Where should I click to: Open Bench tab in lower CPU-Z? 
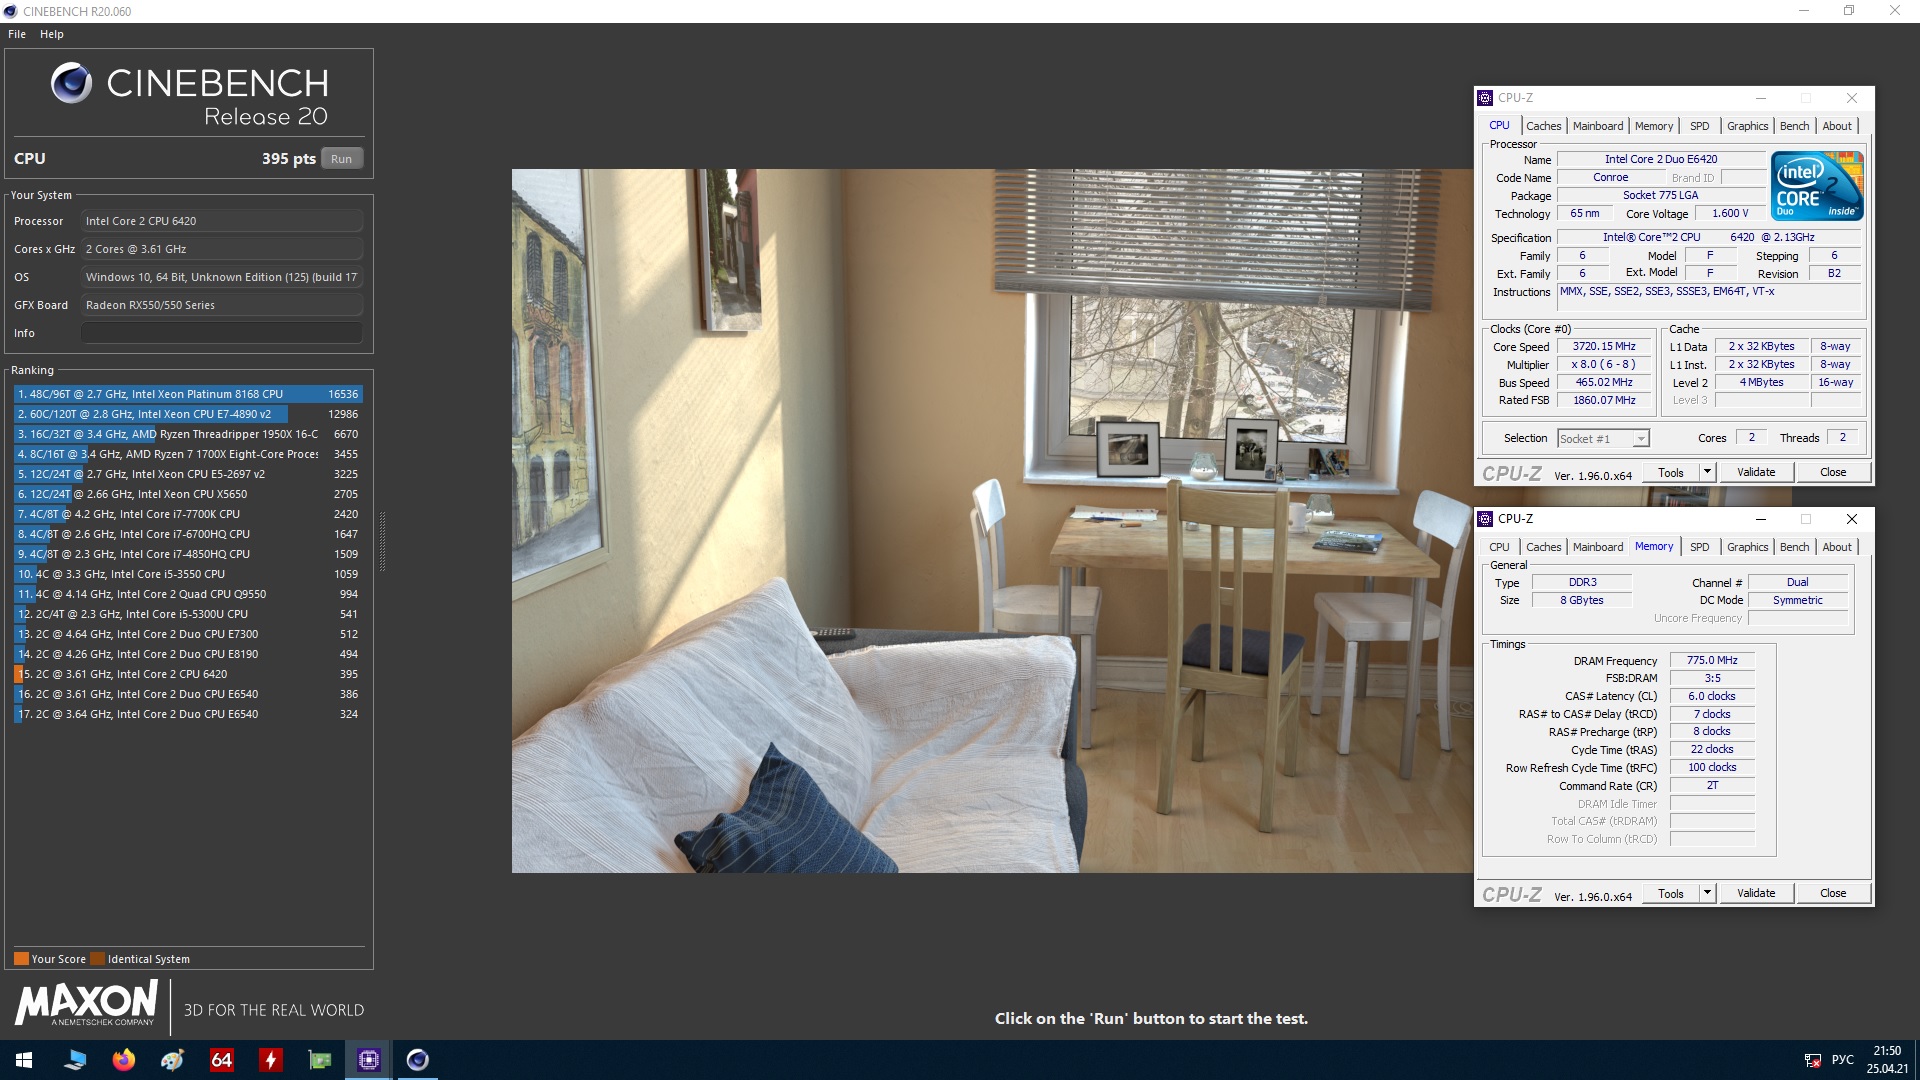coord(1794,547)
